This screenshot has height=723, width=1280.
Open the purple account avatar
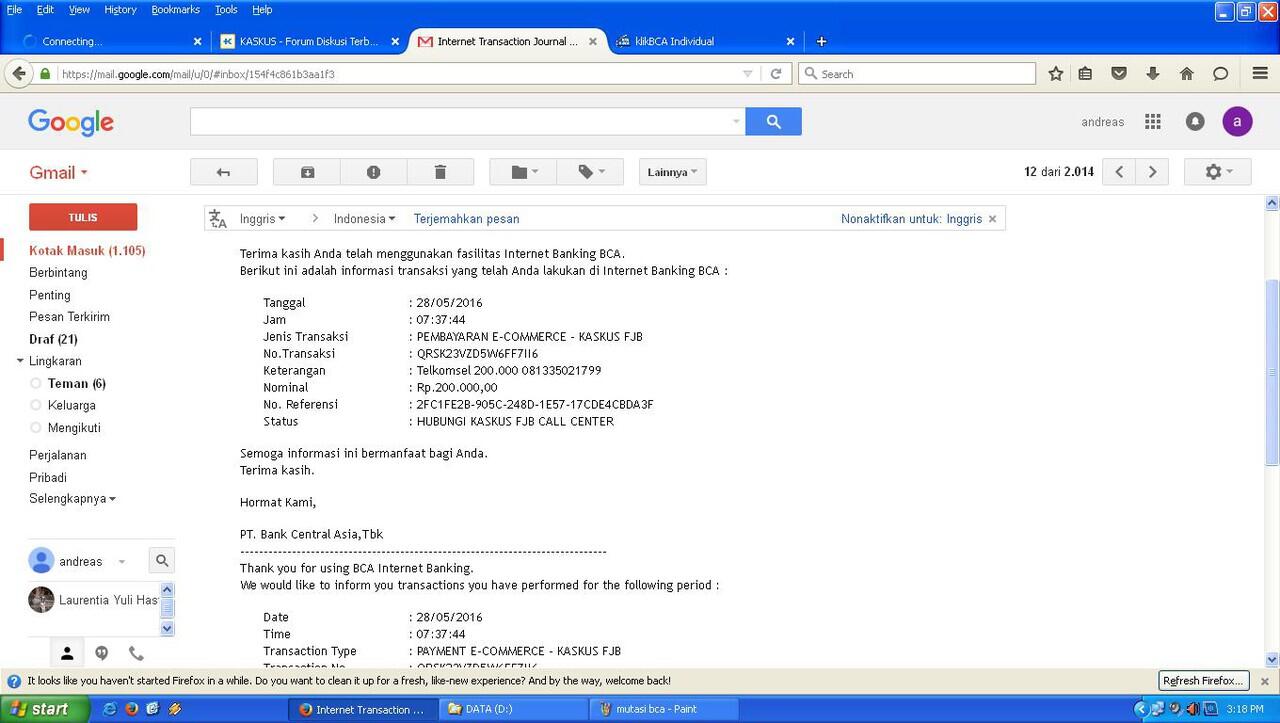pyautogui.click(x=1237, y=122)
